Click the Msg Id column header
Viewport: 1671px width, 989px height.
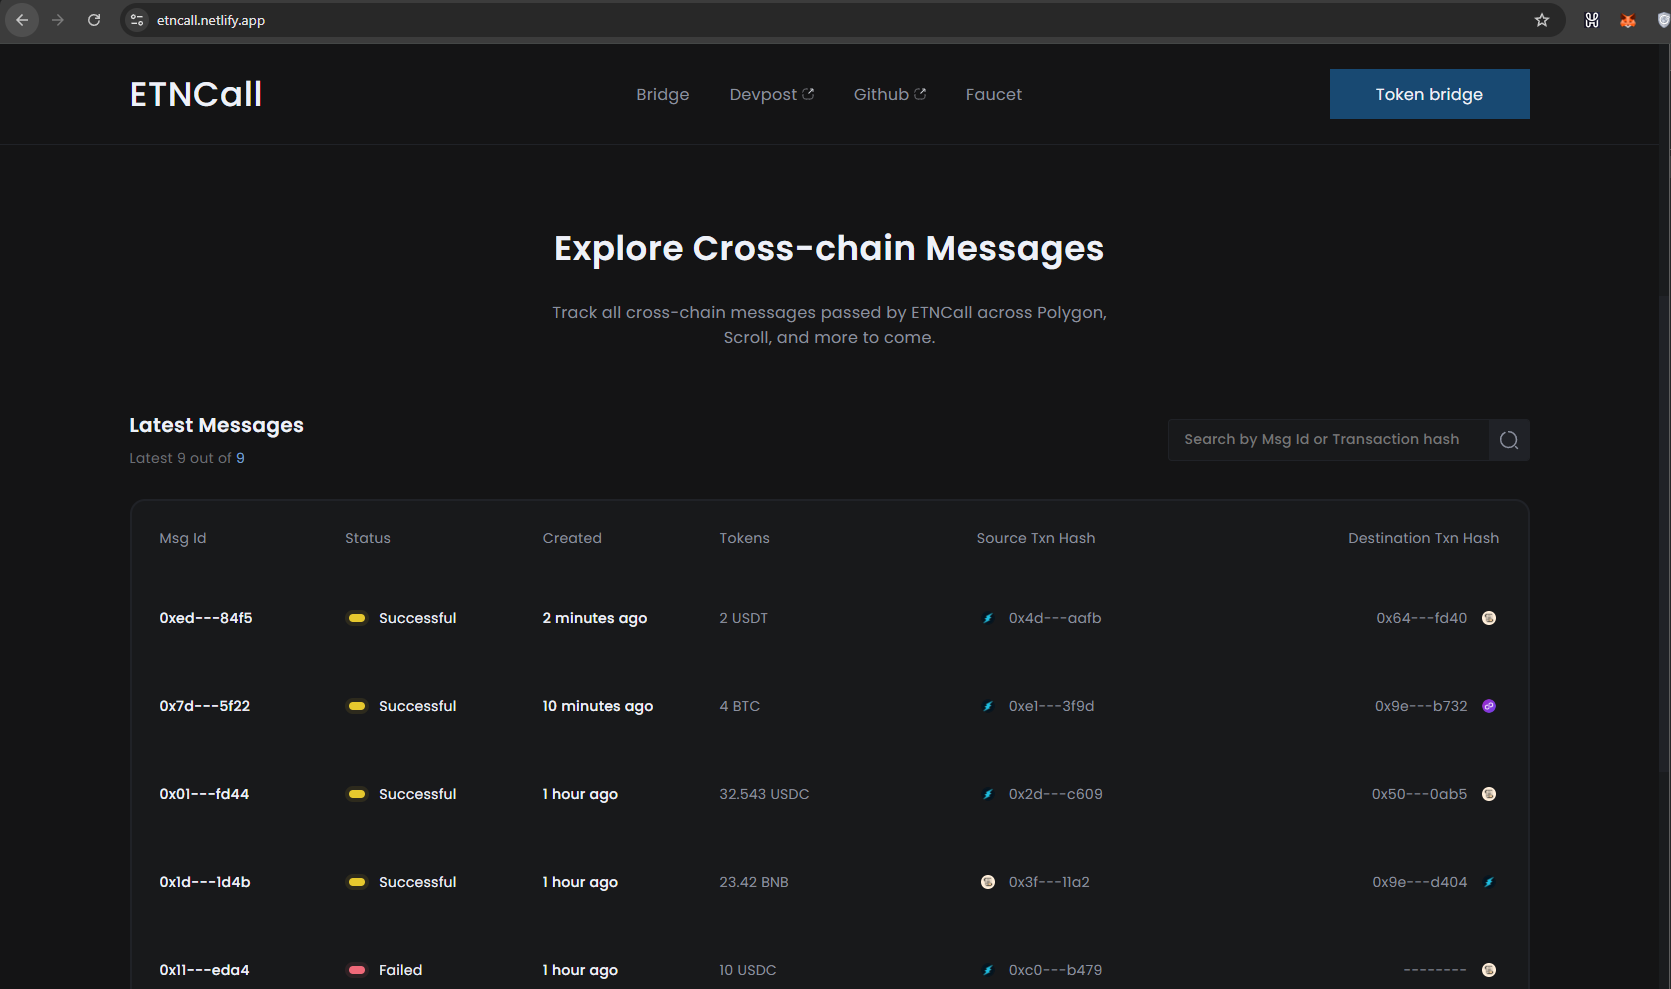[183, 538]
